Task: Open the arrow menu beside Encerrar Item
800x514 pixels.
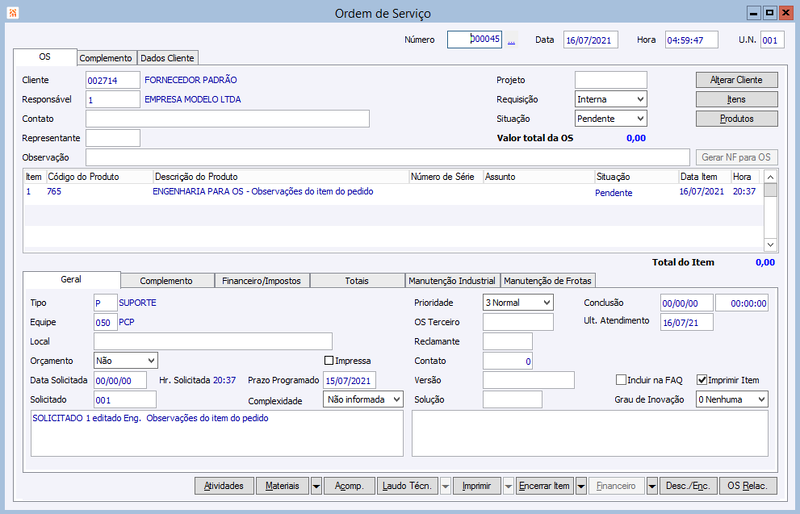Action: (581, 486)
